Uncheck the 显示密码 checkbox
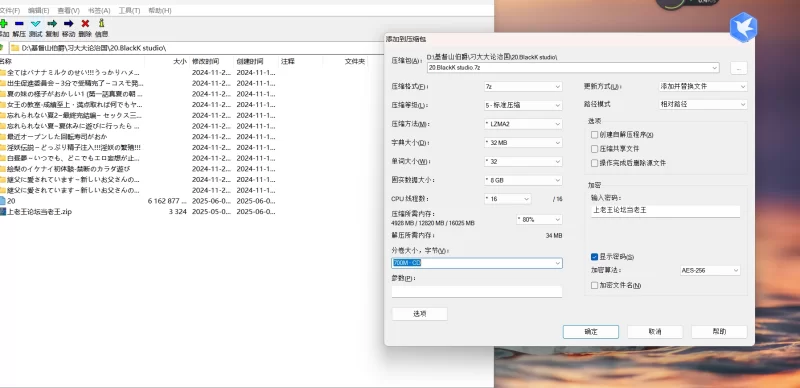This screenshot has width=800, height=388. tap(594, 257)
